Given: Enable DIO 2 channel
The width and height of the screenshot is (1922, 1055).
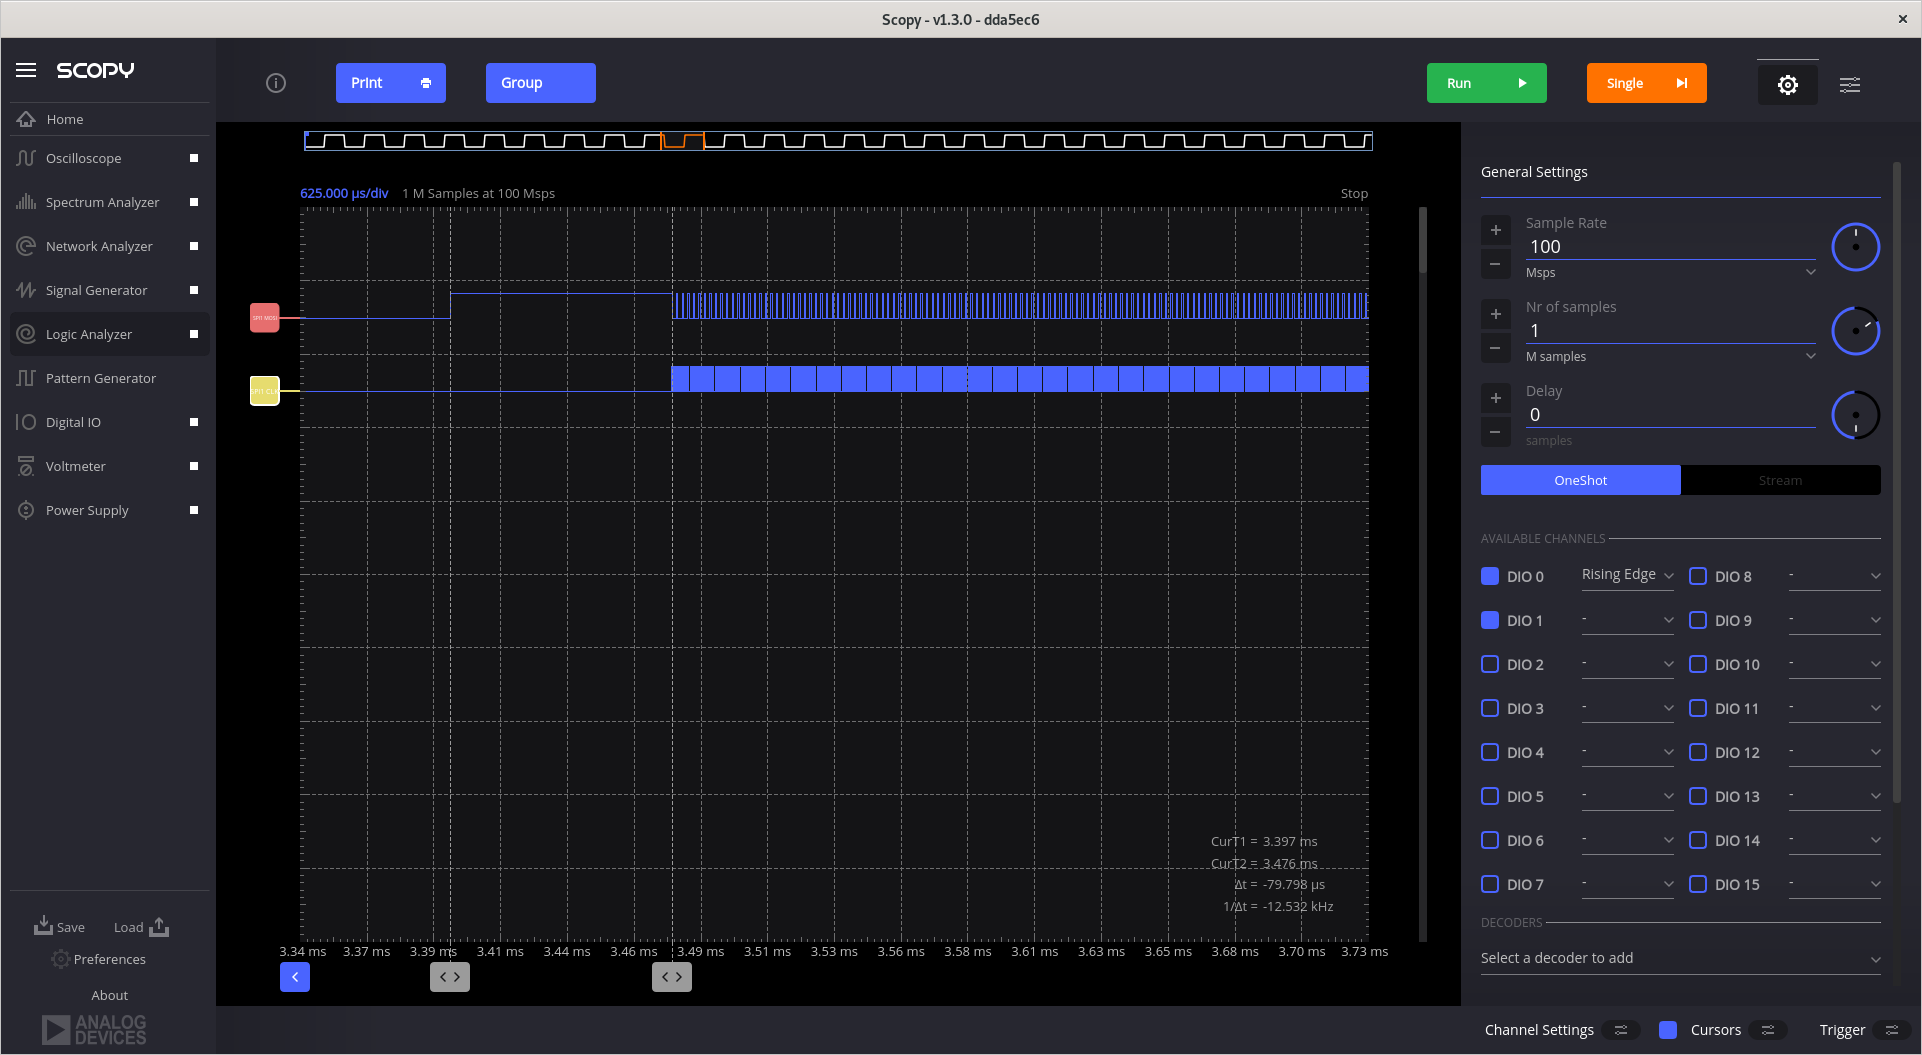Looking at the screenshot, I should [x=1490, y=664].
